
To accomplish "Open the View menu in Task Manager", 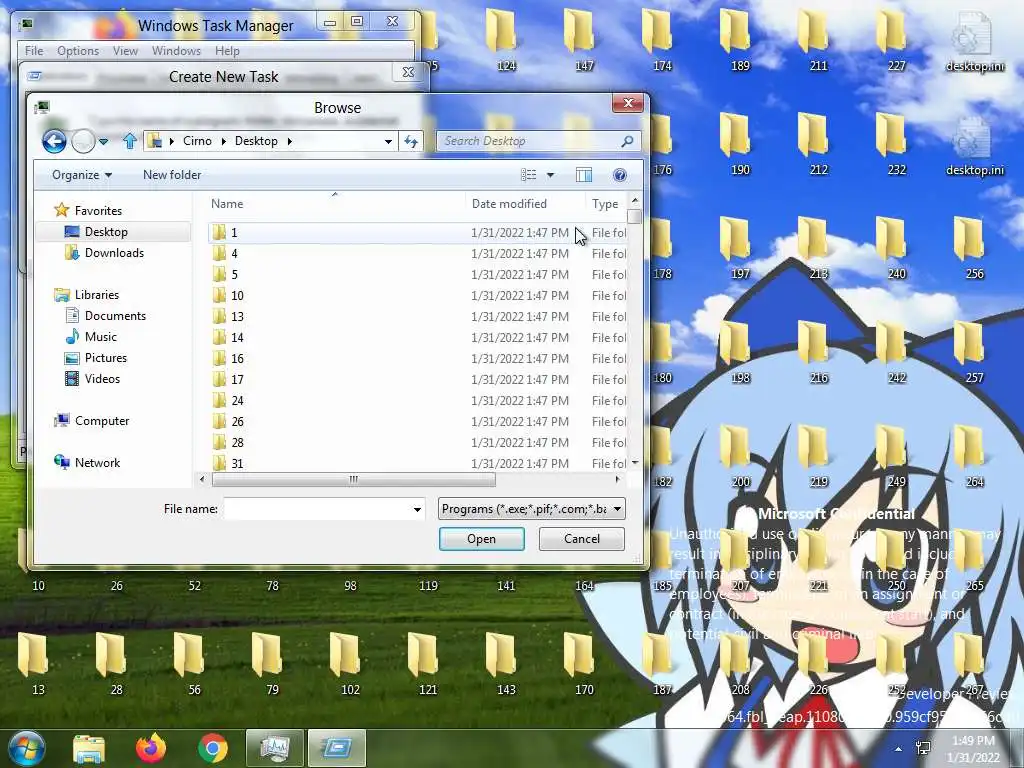I will tap(125, 50).
